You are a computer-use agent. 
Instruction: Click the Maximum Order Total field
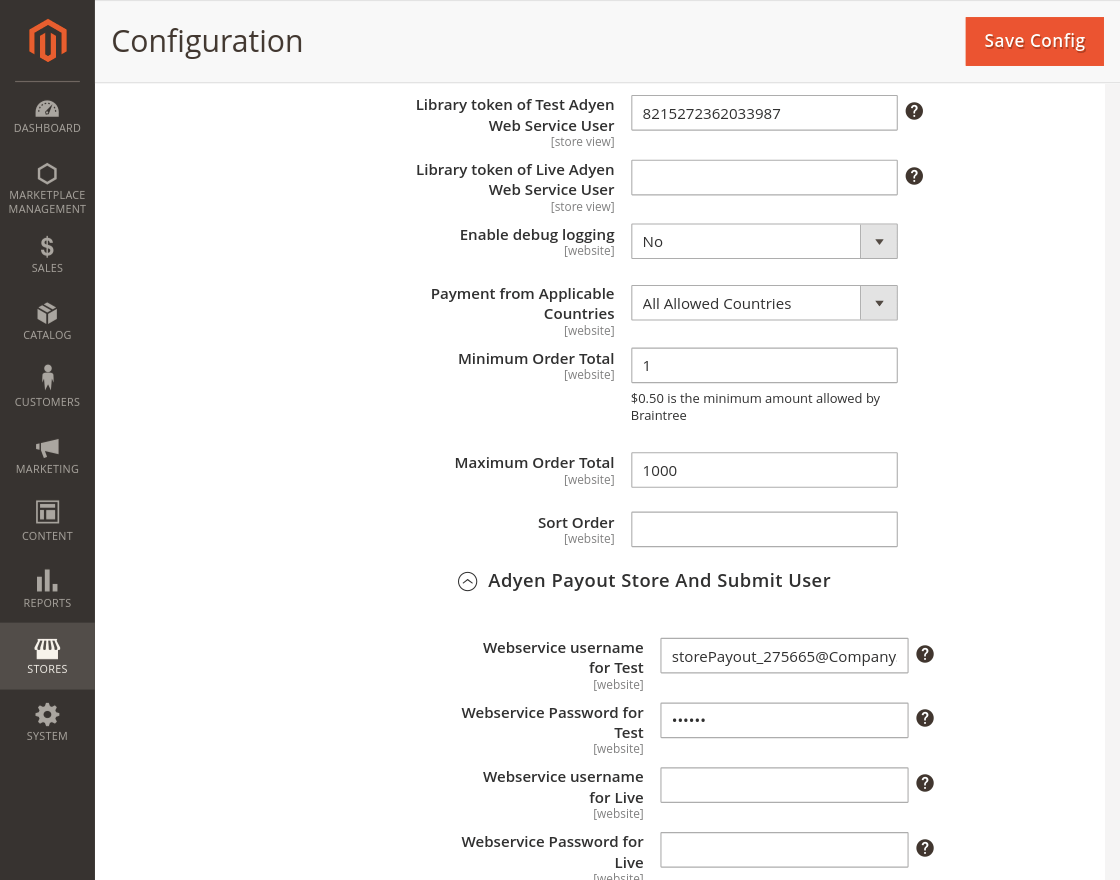click(x=764, y=470)
